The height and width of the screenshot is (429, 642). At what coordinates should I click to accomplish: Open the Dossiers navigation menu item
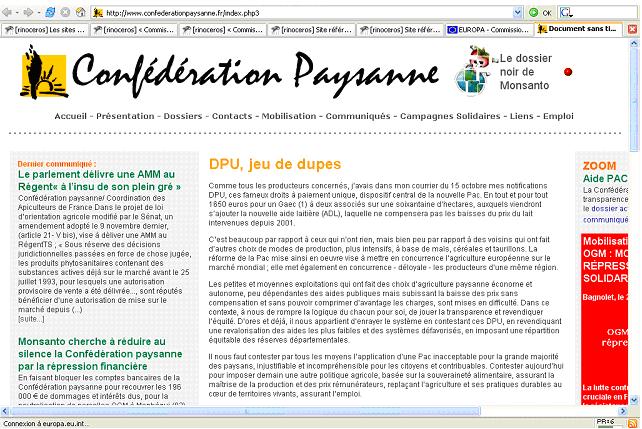click(x=184, y=117)
